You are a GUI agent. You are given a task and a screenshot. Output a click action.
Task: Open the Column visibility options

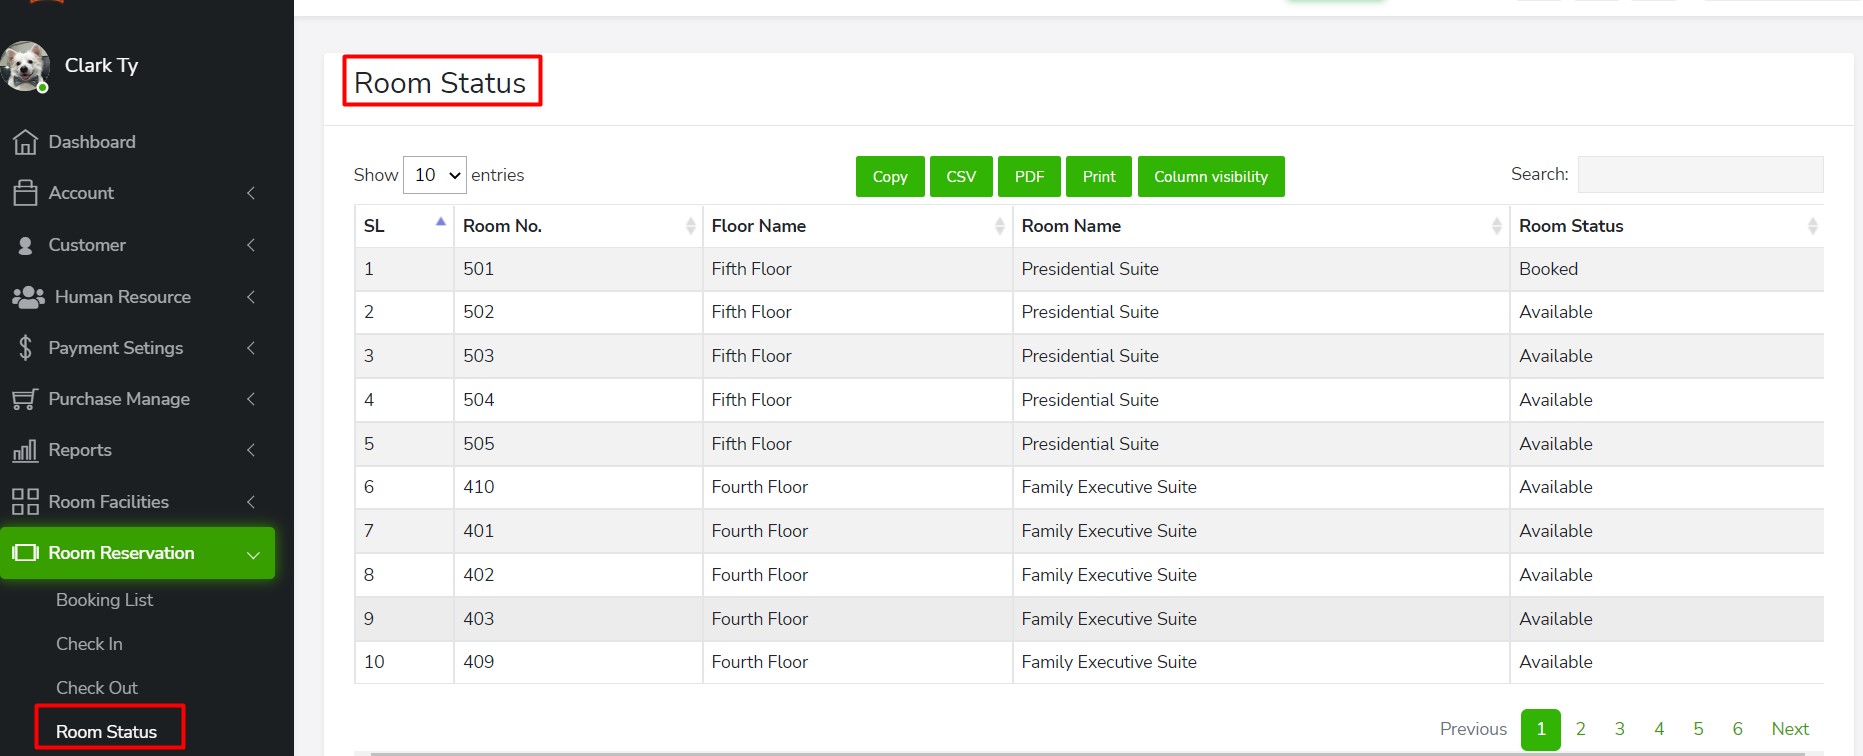pos(1210,177)
